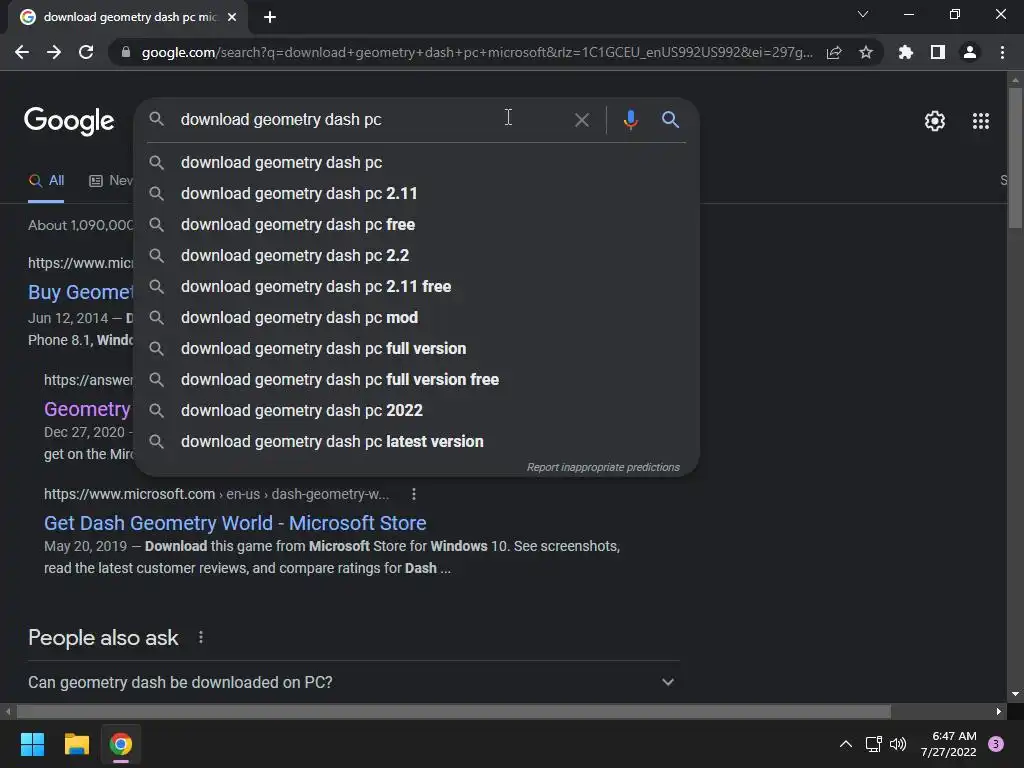
Task: Open the taskbar clock and date
Action: (x=949, y=744)
